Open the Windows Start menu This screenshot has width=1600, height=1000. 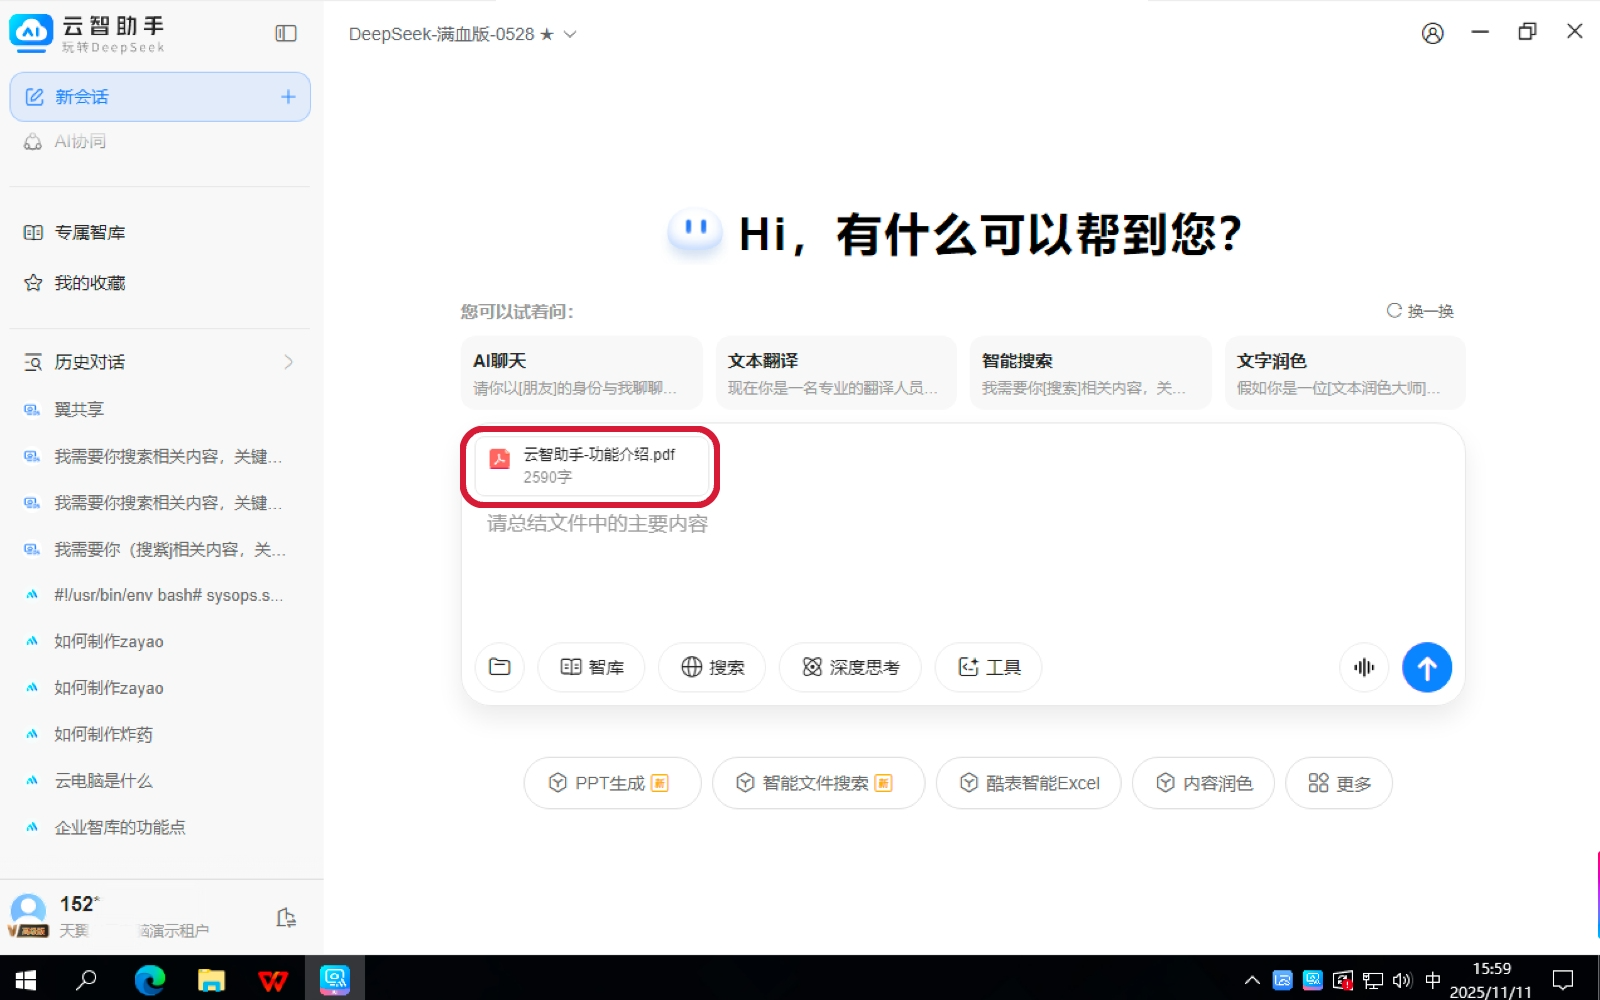coord(25,980)
